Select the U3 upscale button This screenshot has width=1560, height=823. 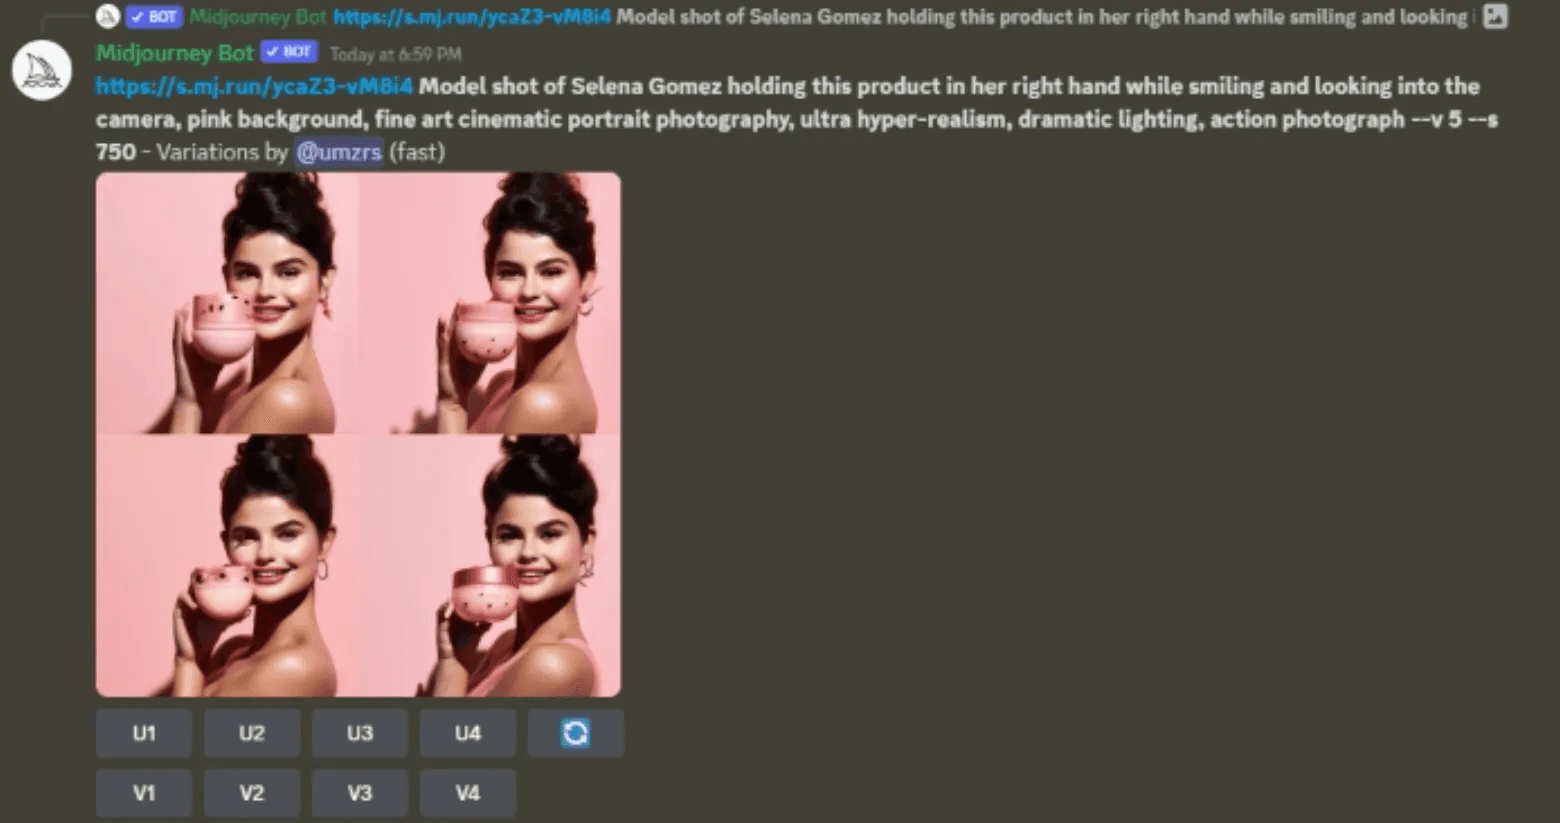[x=360, y=733]
